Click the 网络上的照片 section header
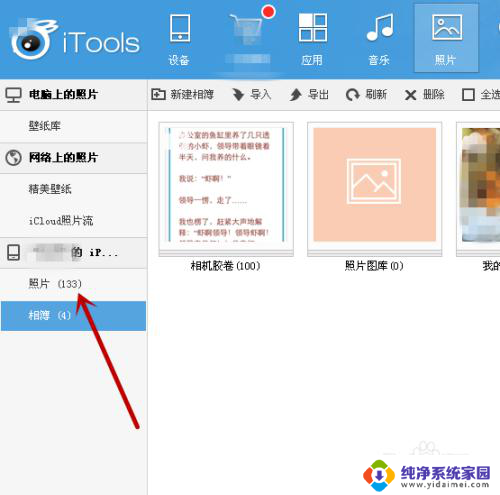Screen dimensions: 500x495 tap(73, 158)
